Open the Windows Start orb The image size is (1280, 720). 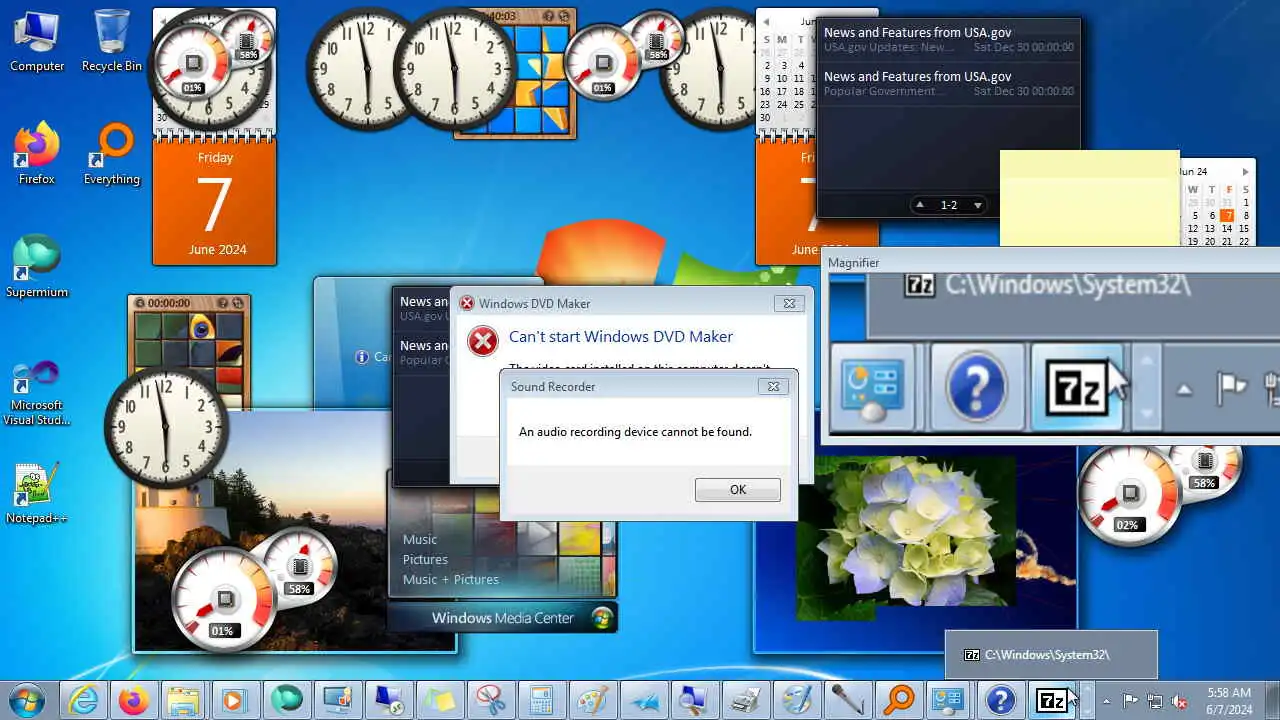27,700
